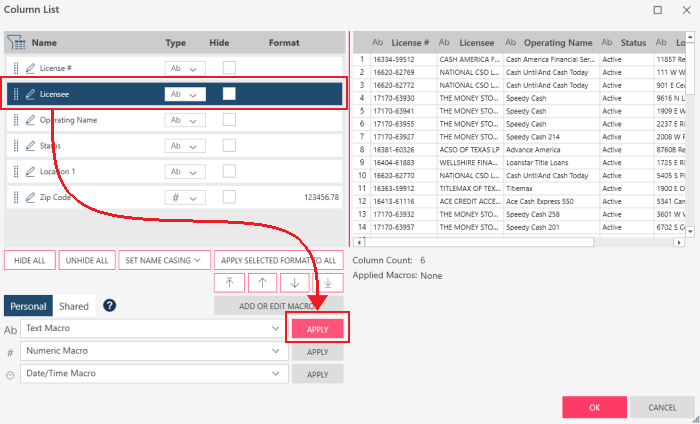This screenshot has height=424, width=700.
Task: Toggle Hide checkbox for Licensee row
Action: pos(230,94)
